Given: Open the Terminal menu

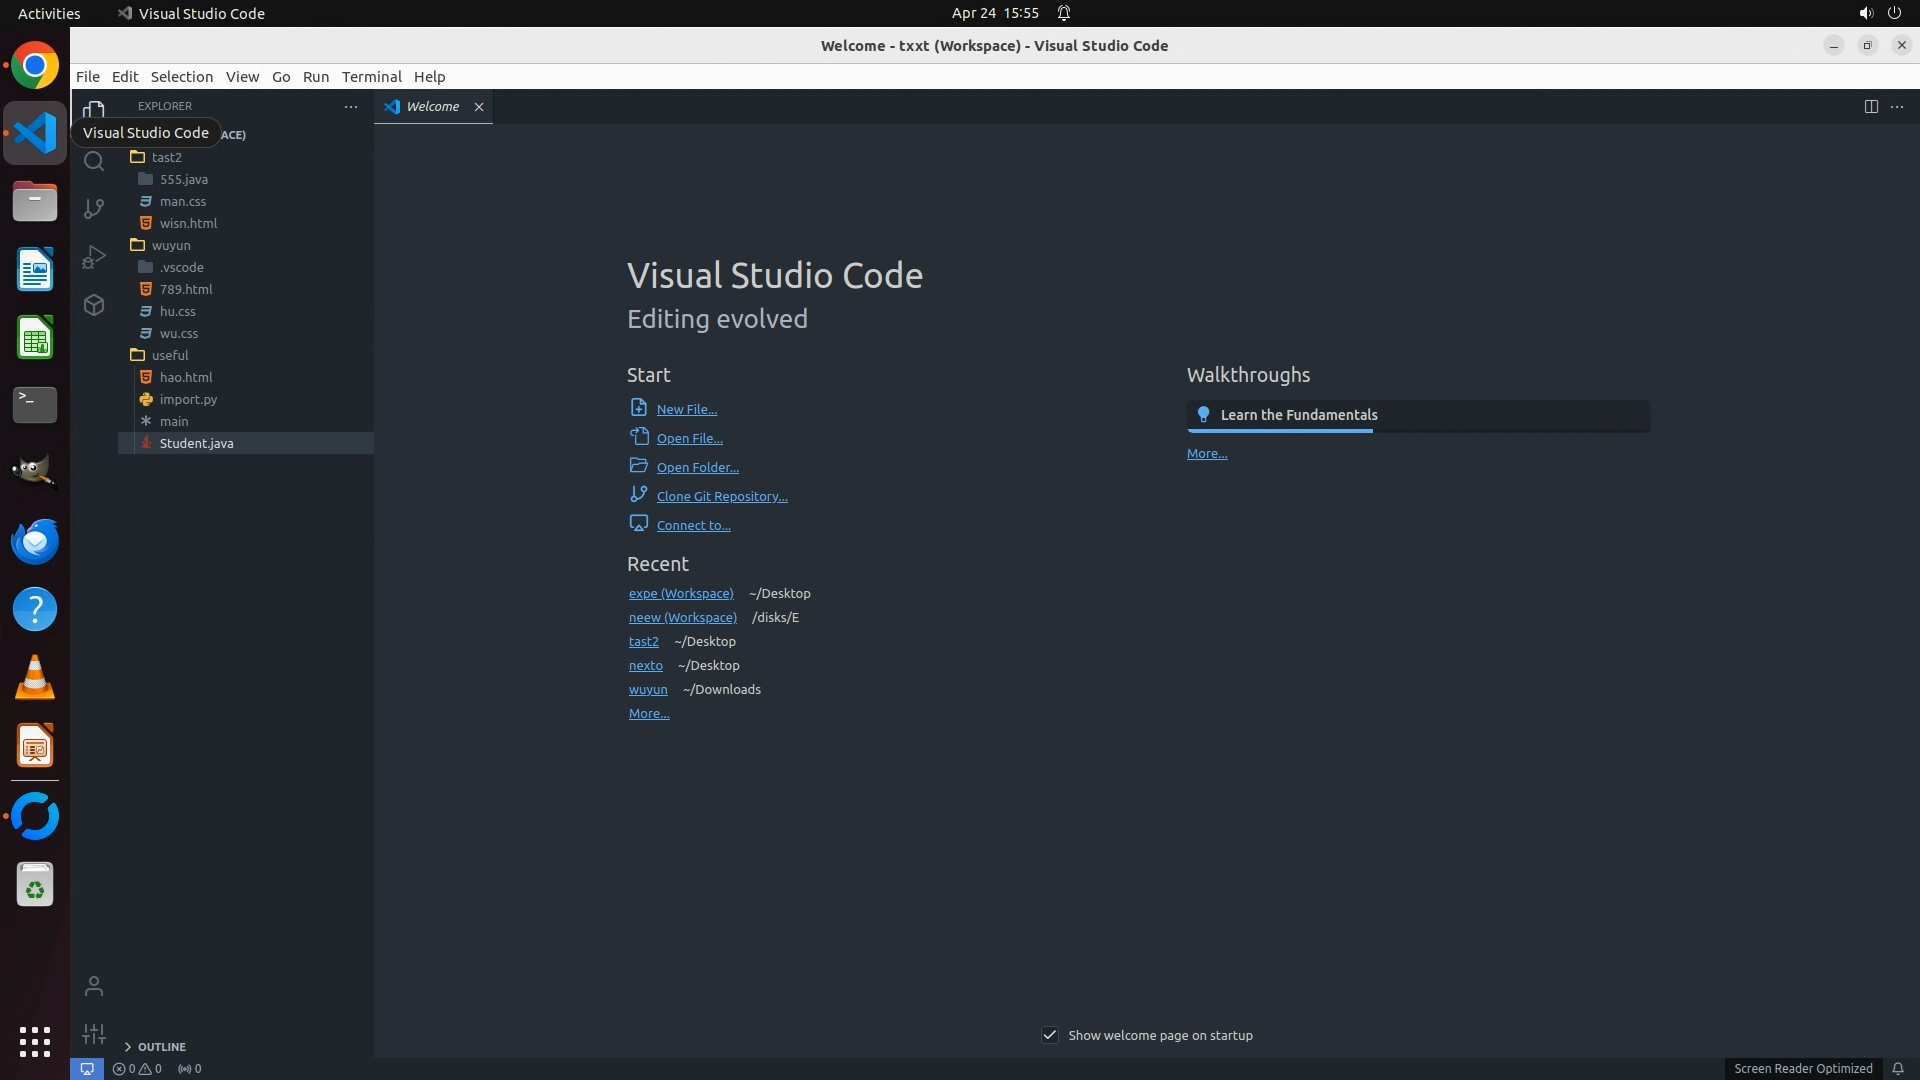Looking at the screenshot, I should 371,77.
